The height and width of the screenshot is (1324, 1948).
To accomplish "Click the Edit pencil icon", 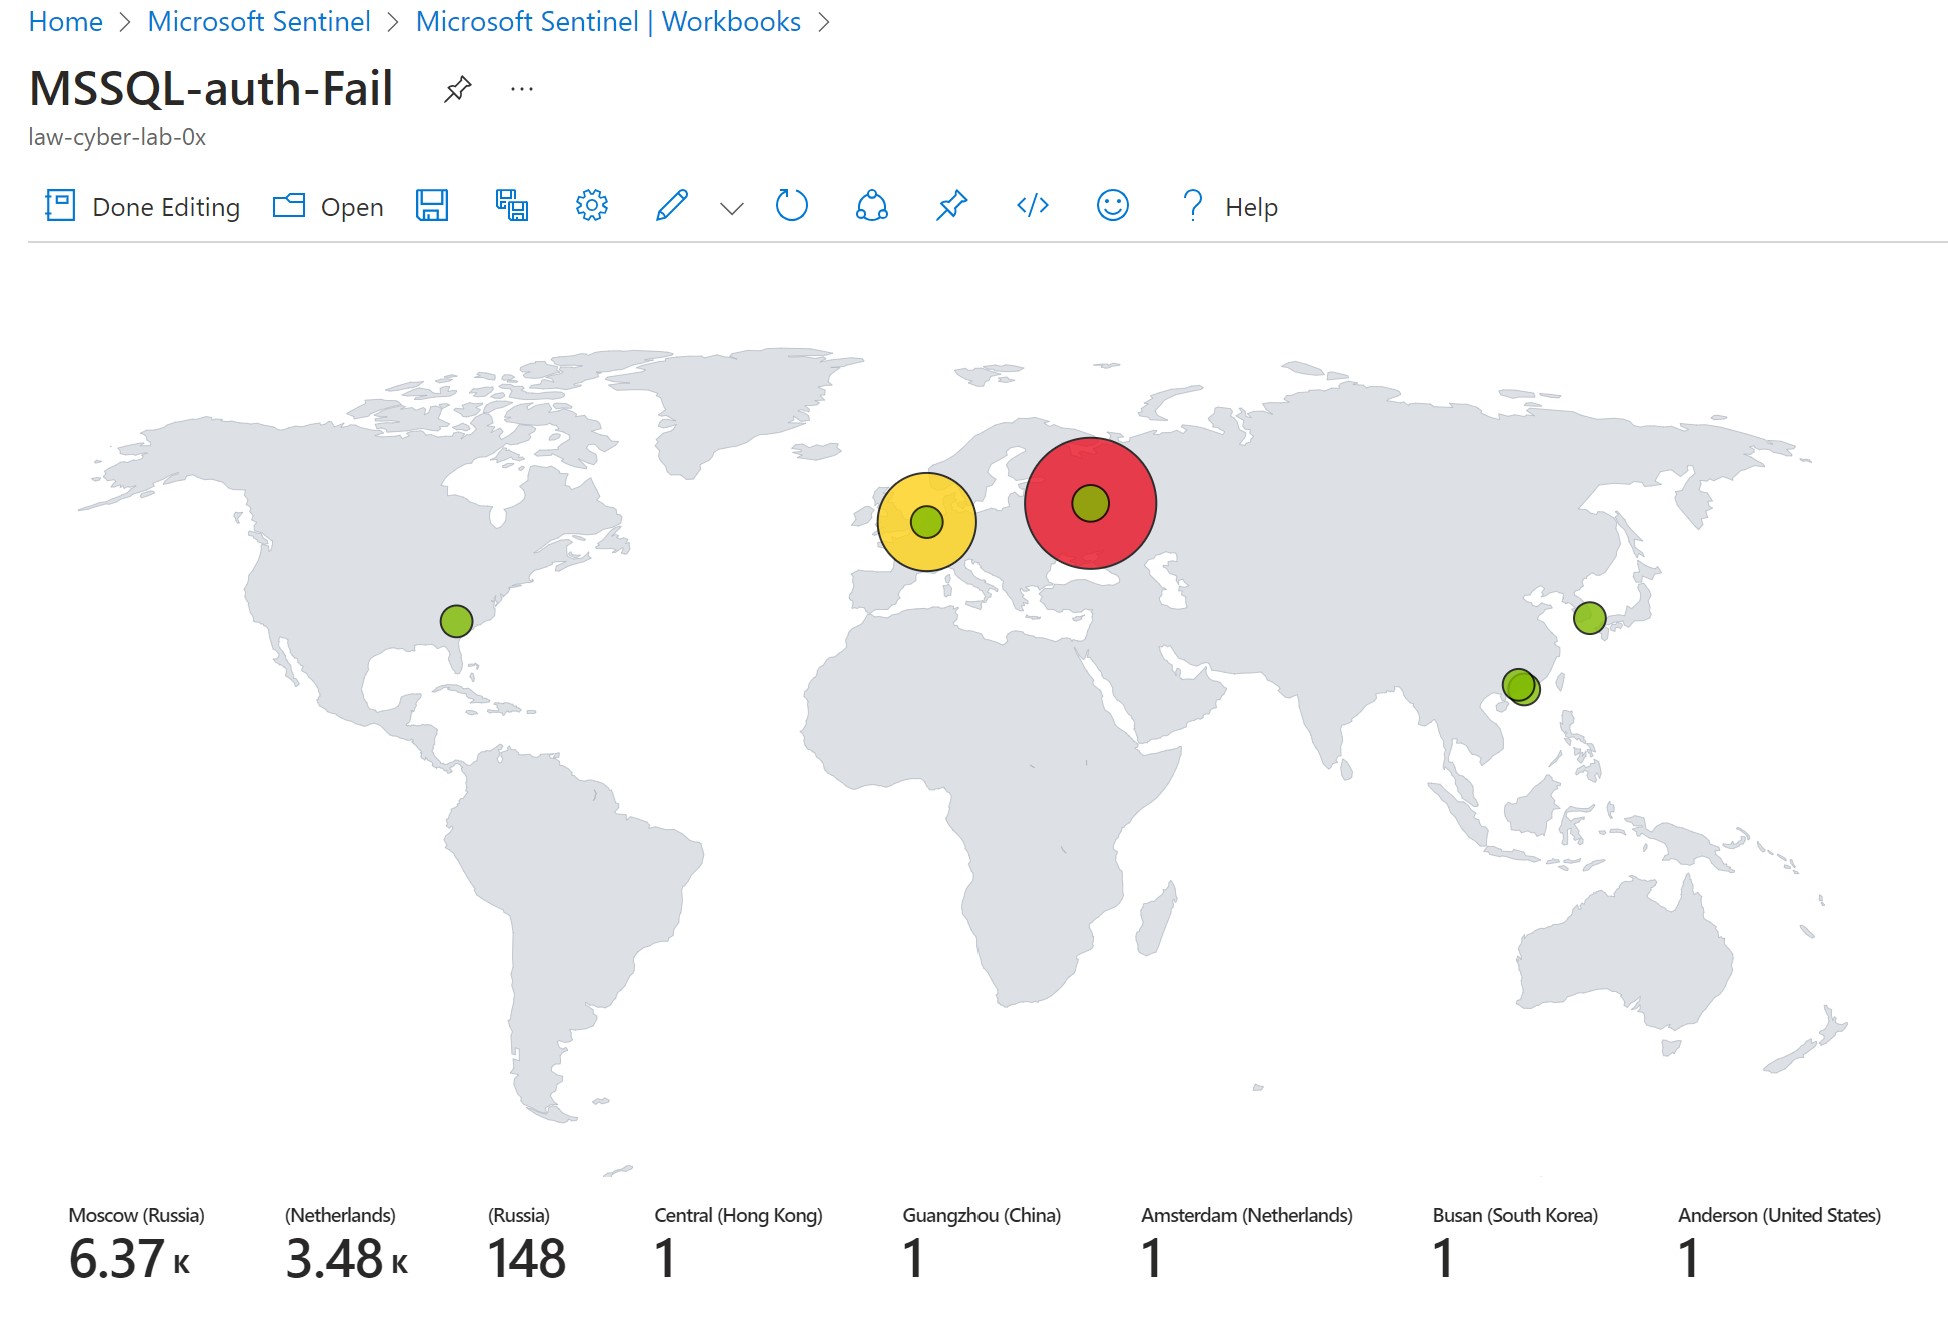I will [x=671, y=206].
